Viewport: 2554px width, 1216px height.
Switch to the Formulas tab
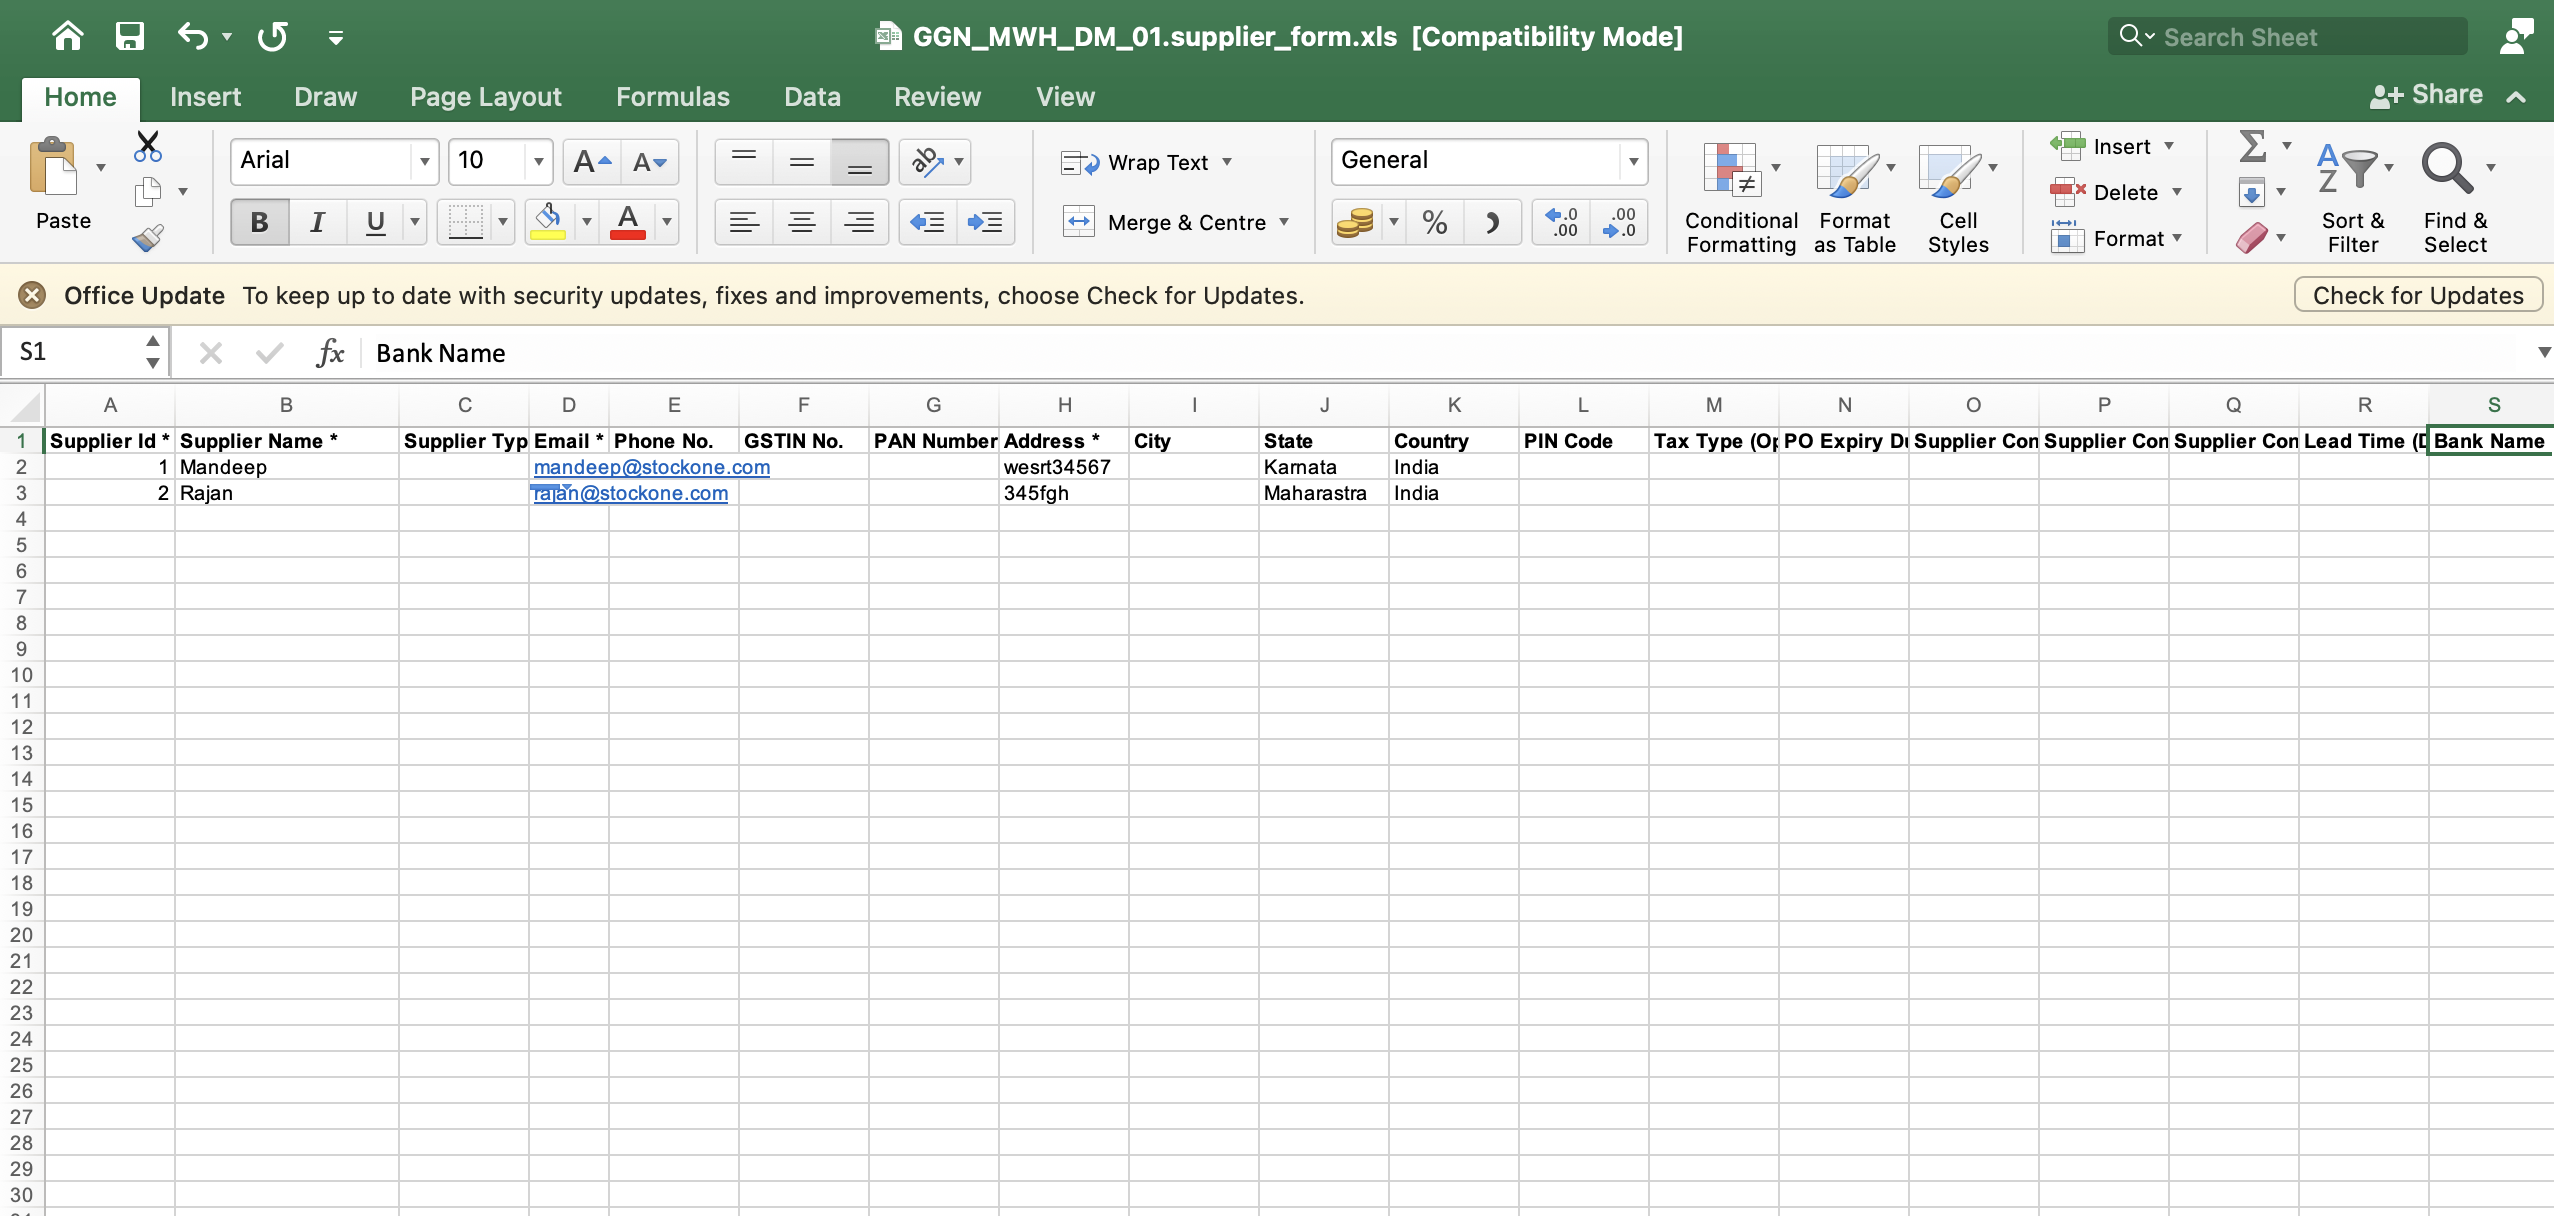coord(672,97)
